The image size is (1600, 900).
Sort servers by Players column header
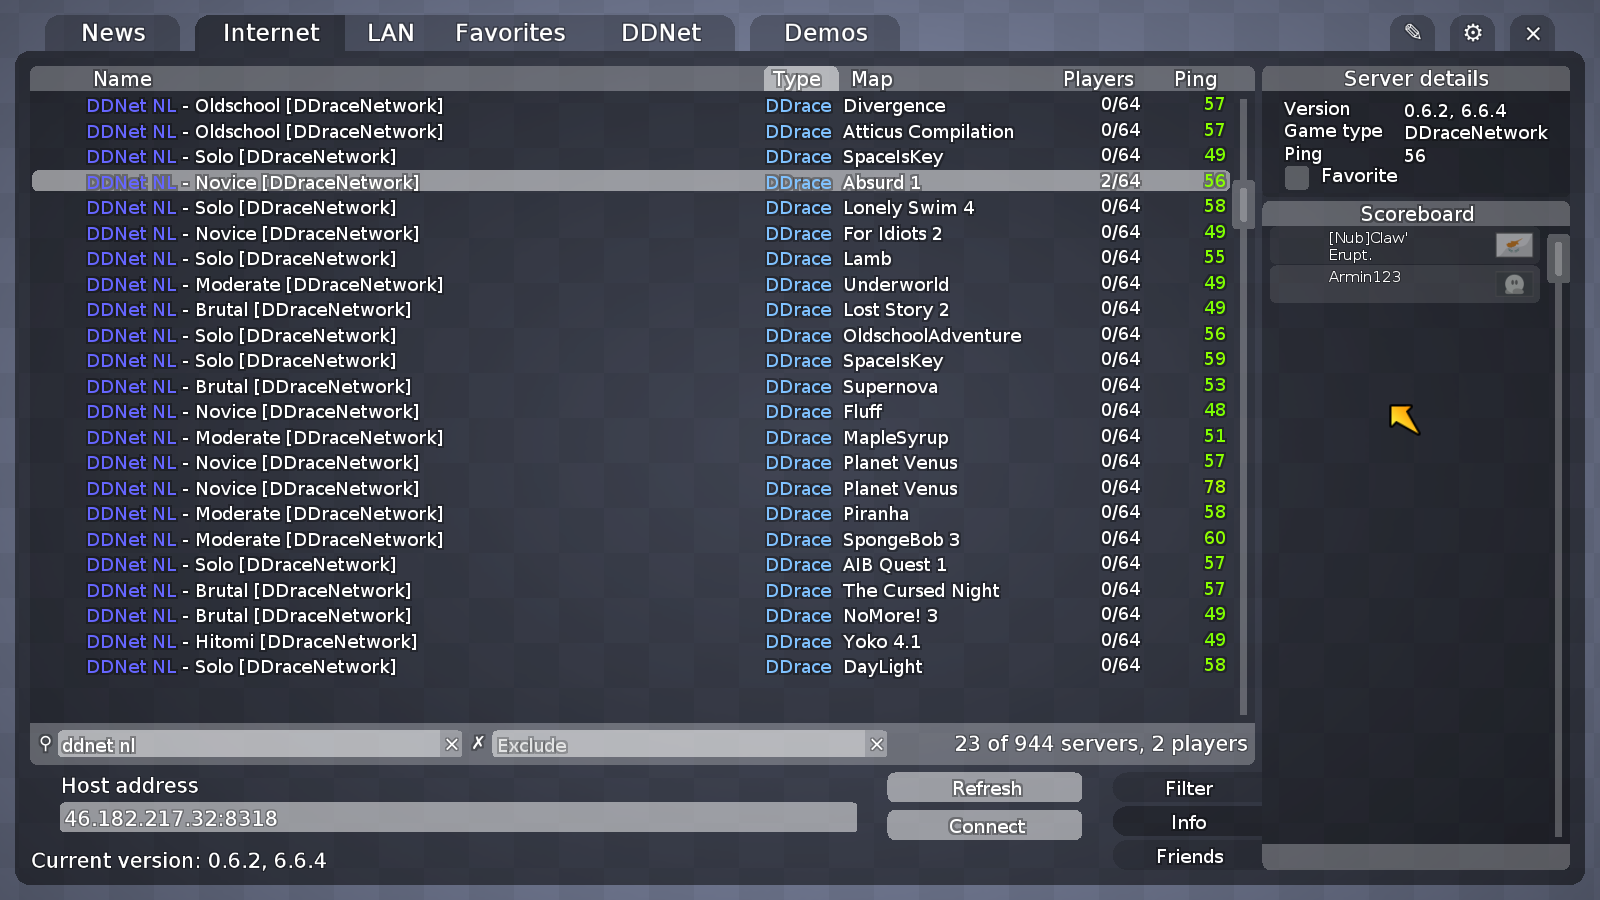coord(1097,78)
